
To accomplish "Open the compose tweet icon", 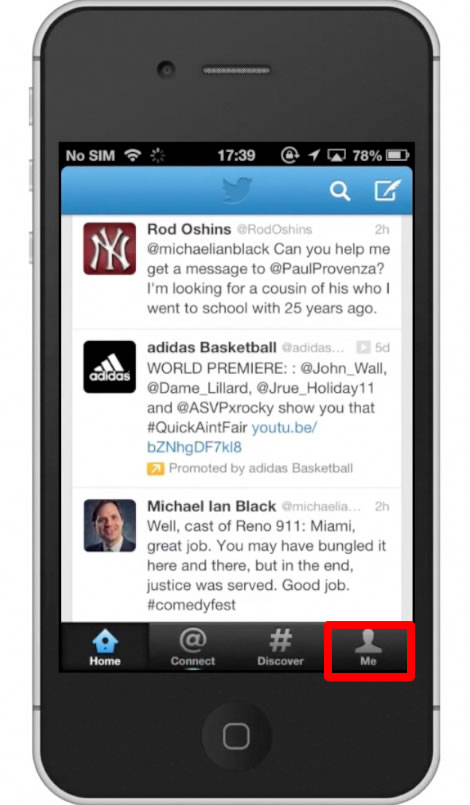I will click(x=387, y=190).
